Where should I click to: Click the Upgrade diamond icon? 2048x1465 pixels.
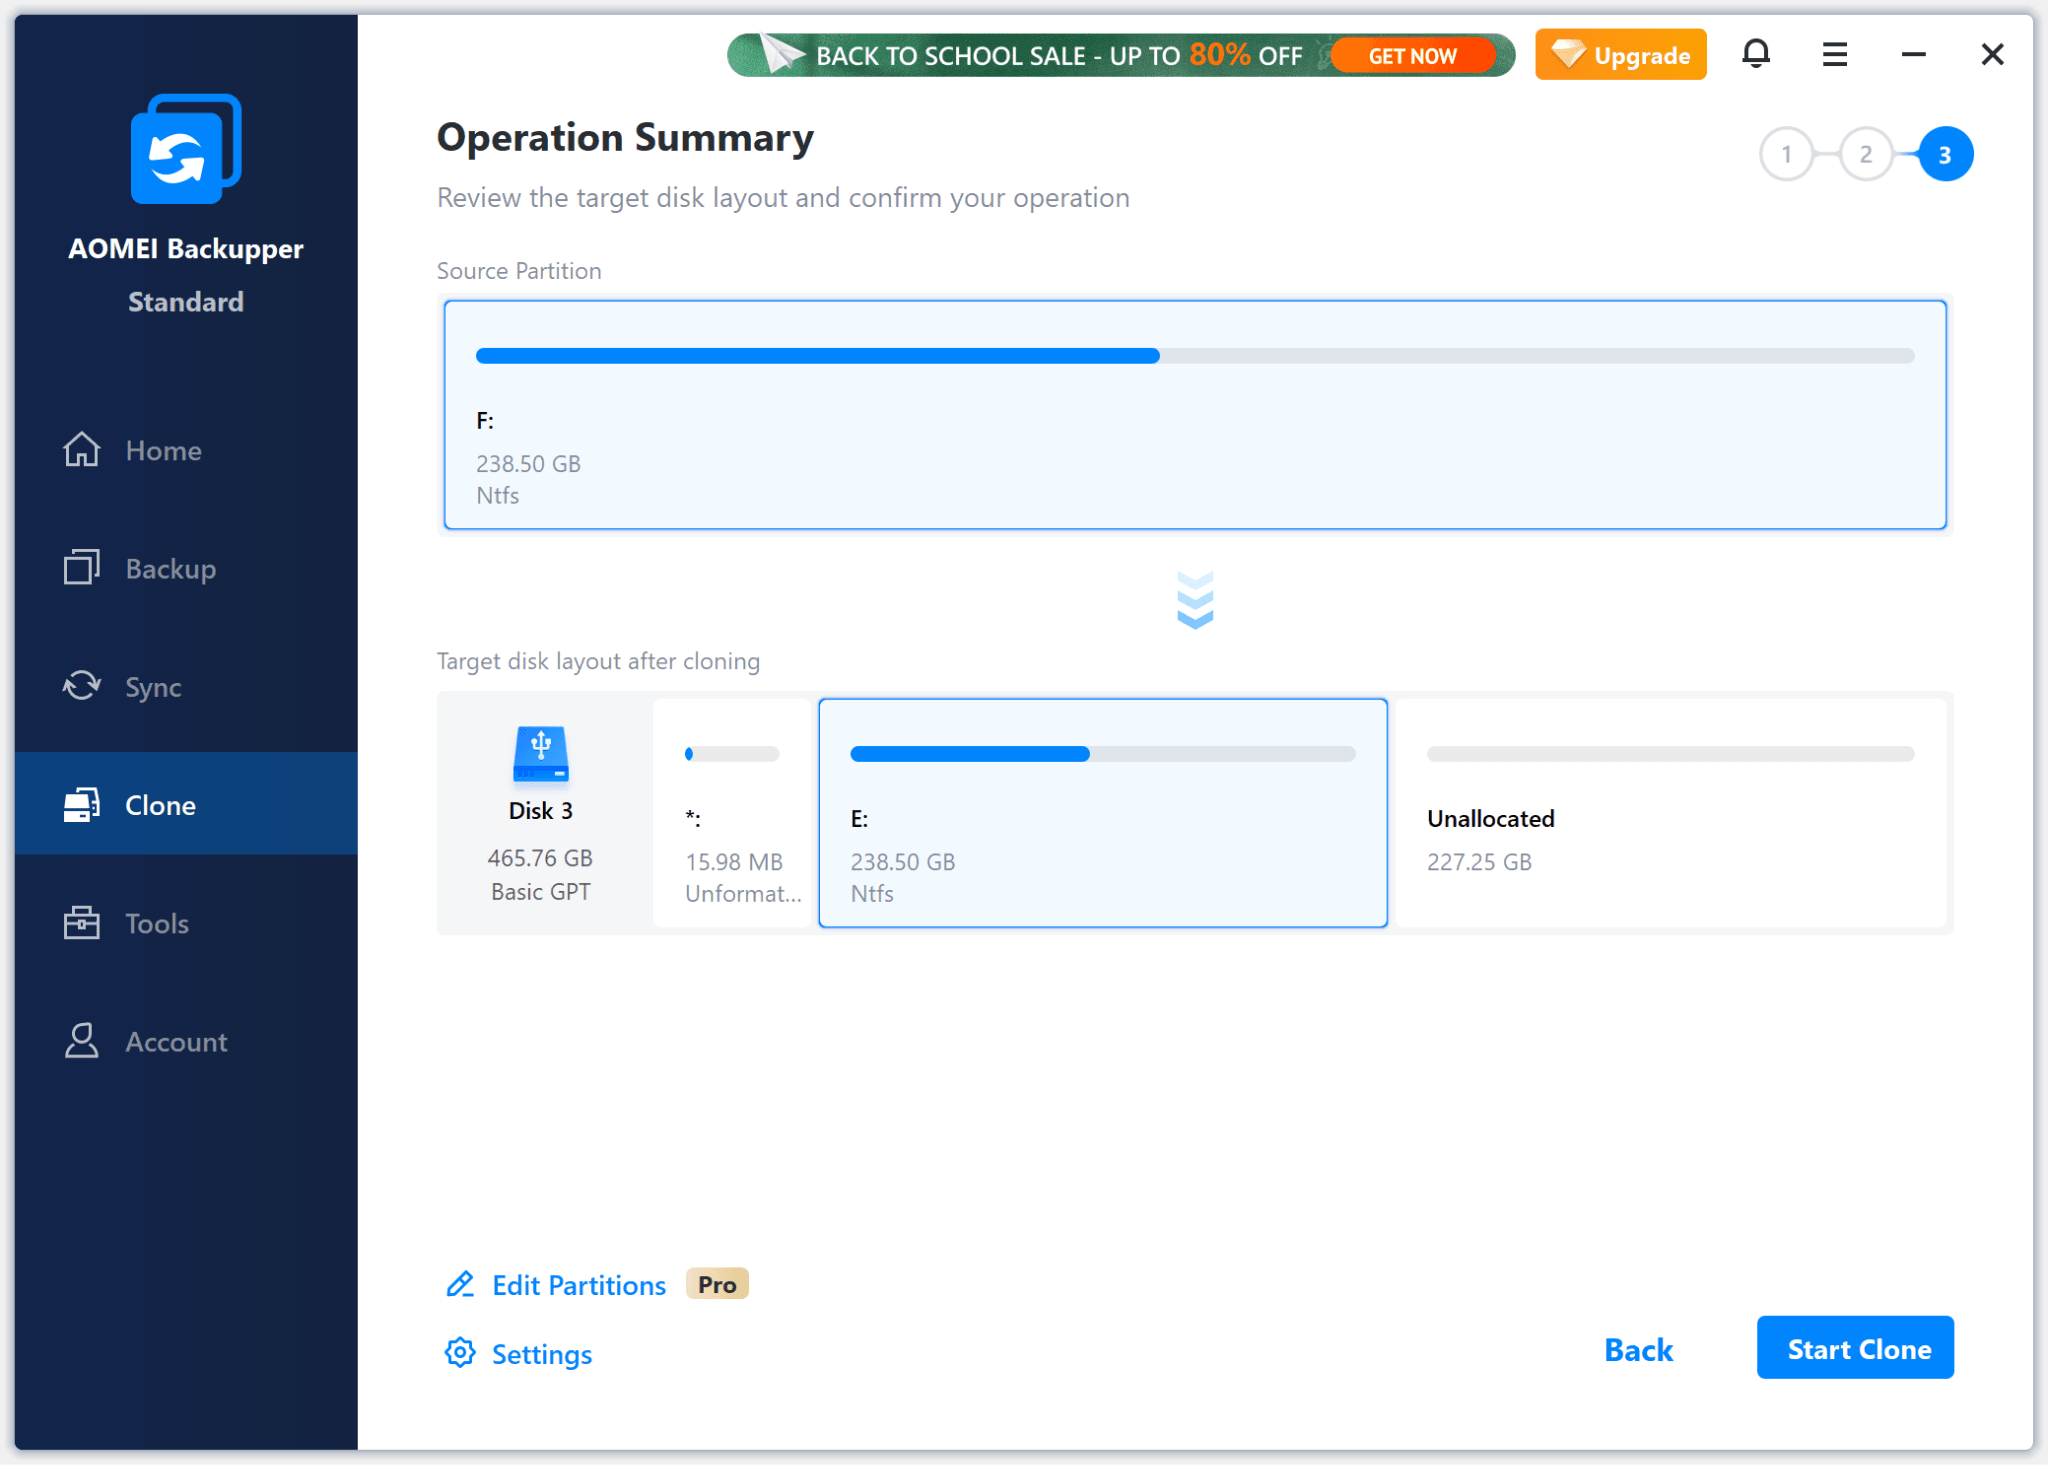tap(1568, 54)
